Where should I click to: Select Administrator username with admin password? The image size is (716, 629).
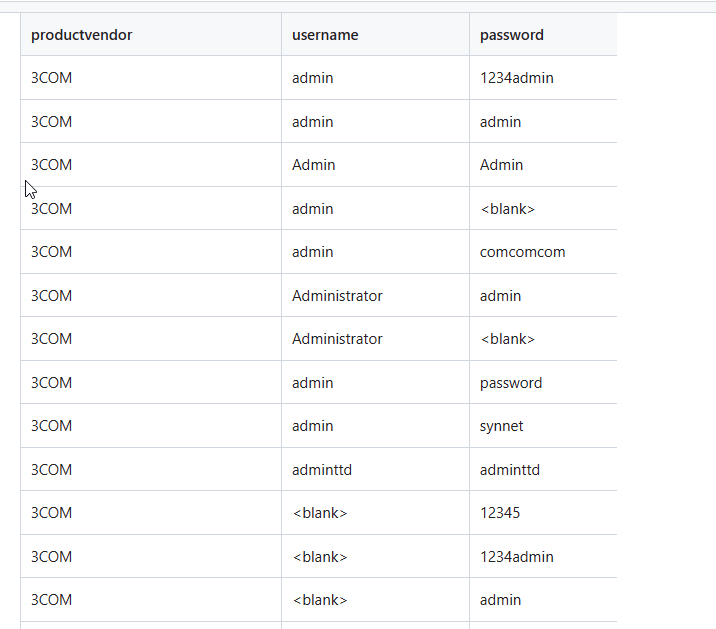(337, 296)
